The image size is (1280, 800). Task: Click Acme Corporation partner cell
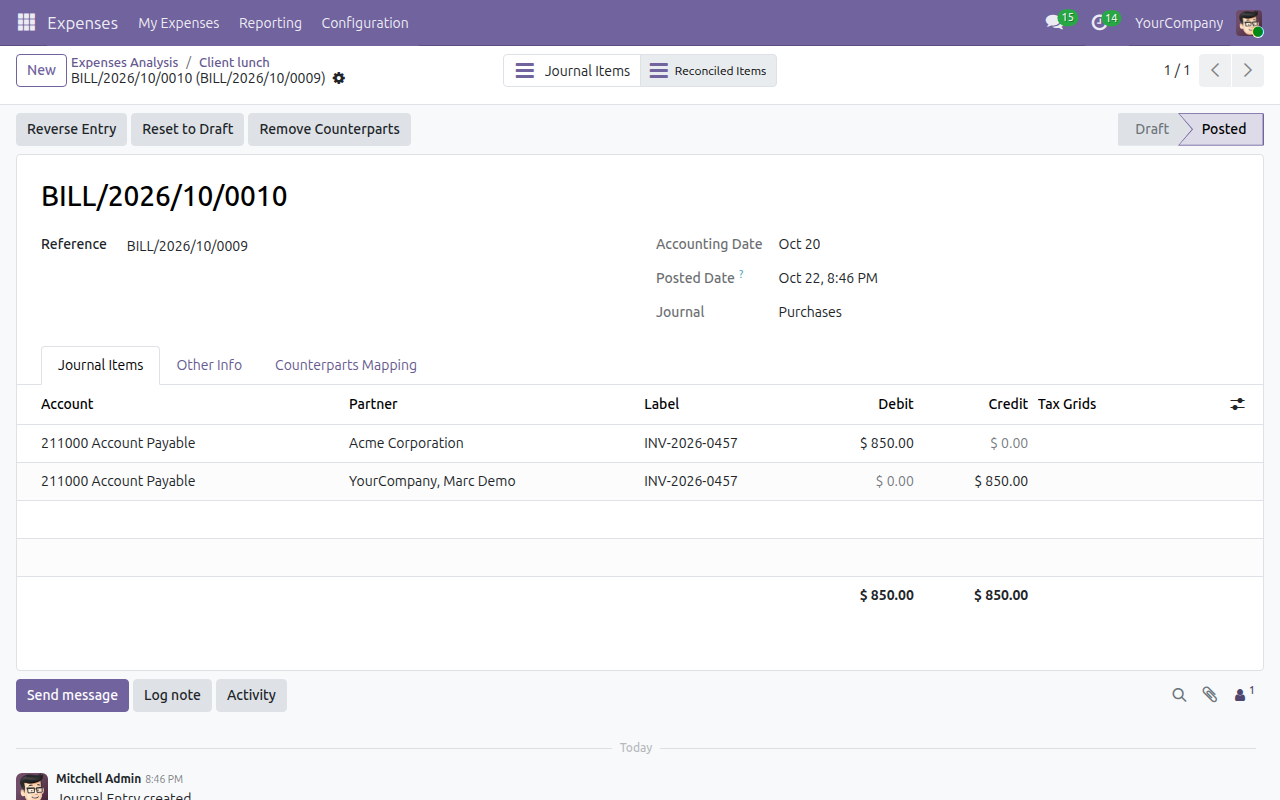[x=406, y=443]
